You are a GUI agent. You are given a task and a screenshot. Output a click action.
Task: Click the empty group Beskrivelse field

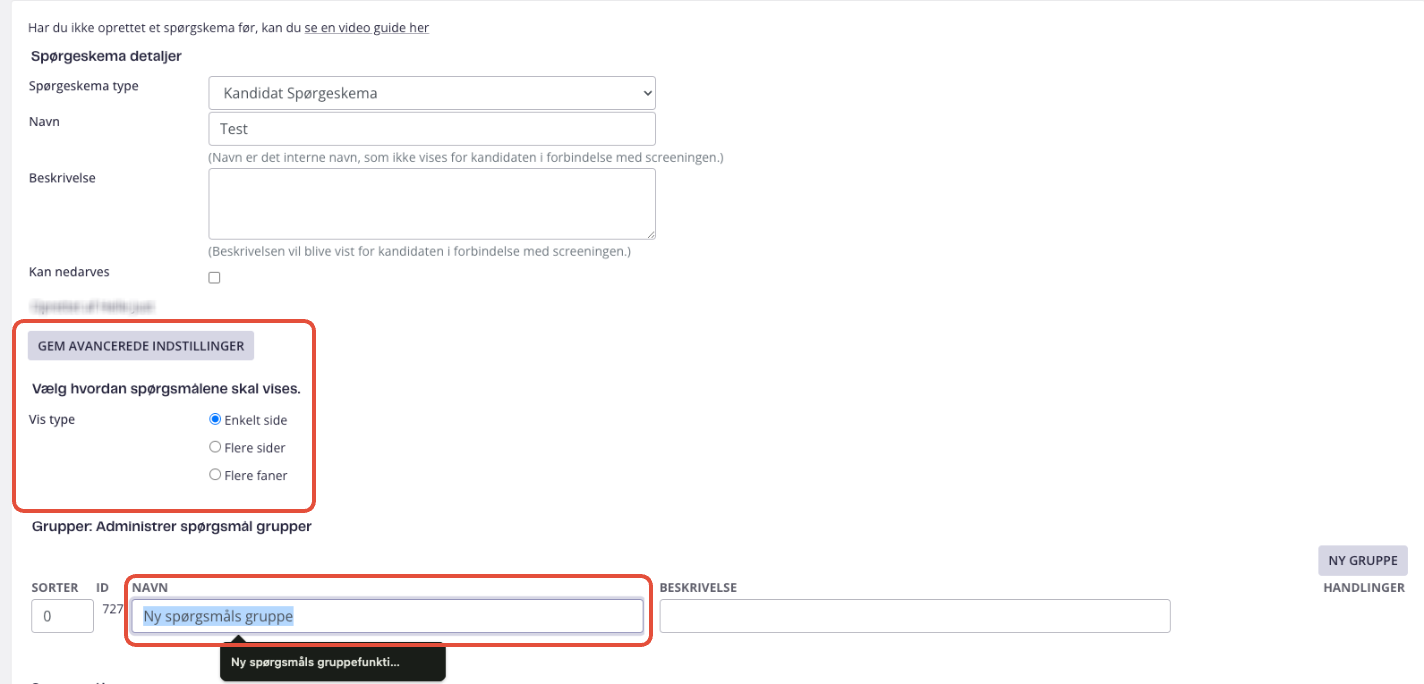click(915, 616)
